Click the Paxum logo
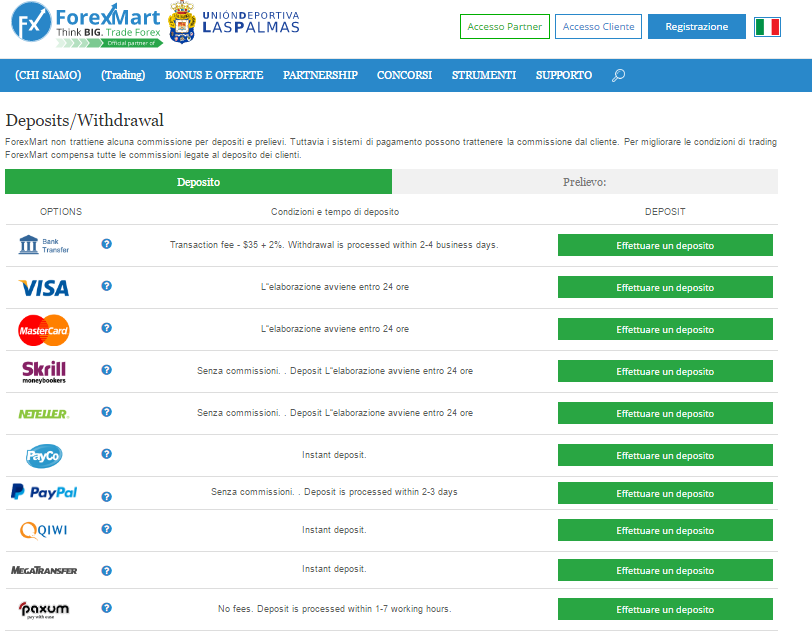Screen dimensions: 812x642 point(44,609)
